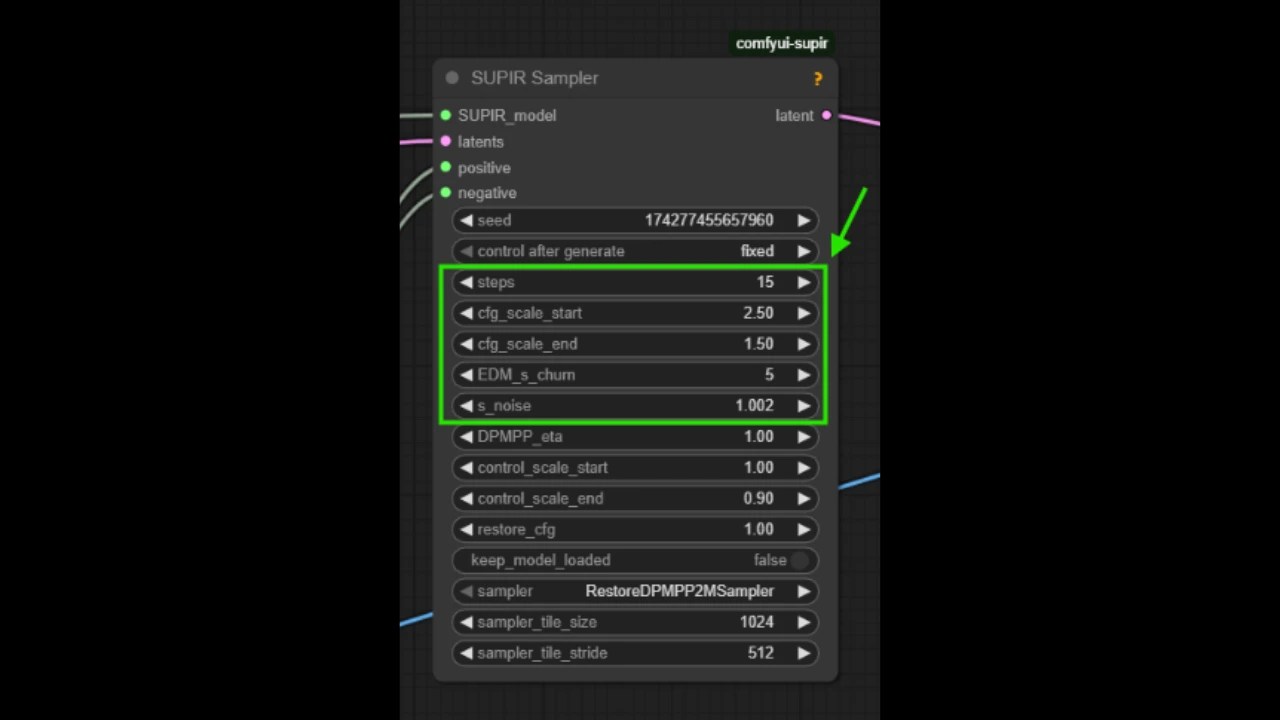1280x720 pixels.
Task: Collapse the node via the title circle
Action: click(452, 78)
